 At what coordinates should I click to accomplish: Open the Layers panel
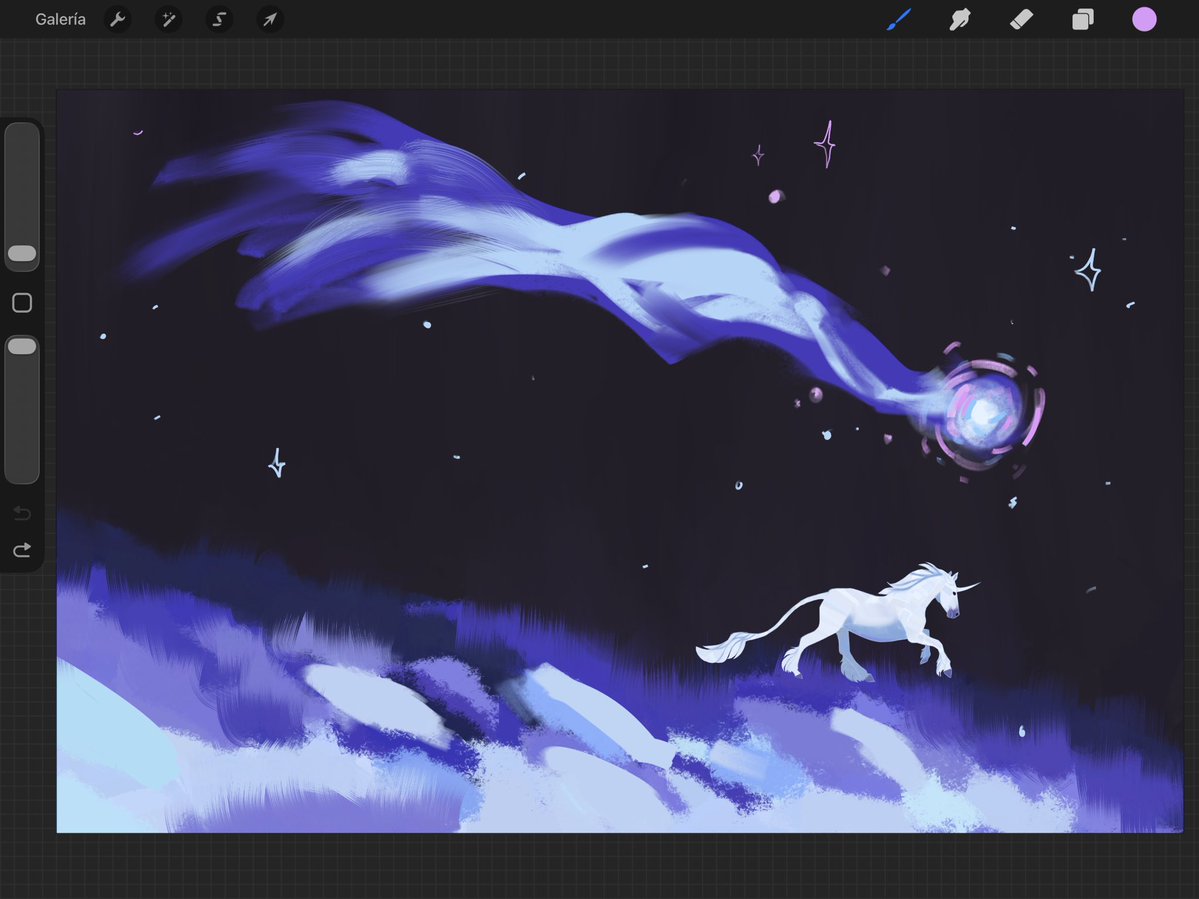click(x=1083, y=19)
